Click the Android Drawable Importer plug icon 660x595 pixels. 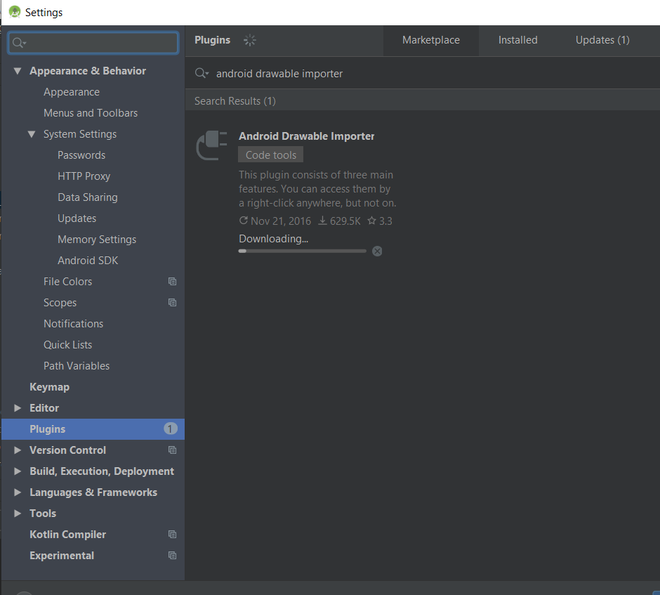pos(212,145)
